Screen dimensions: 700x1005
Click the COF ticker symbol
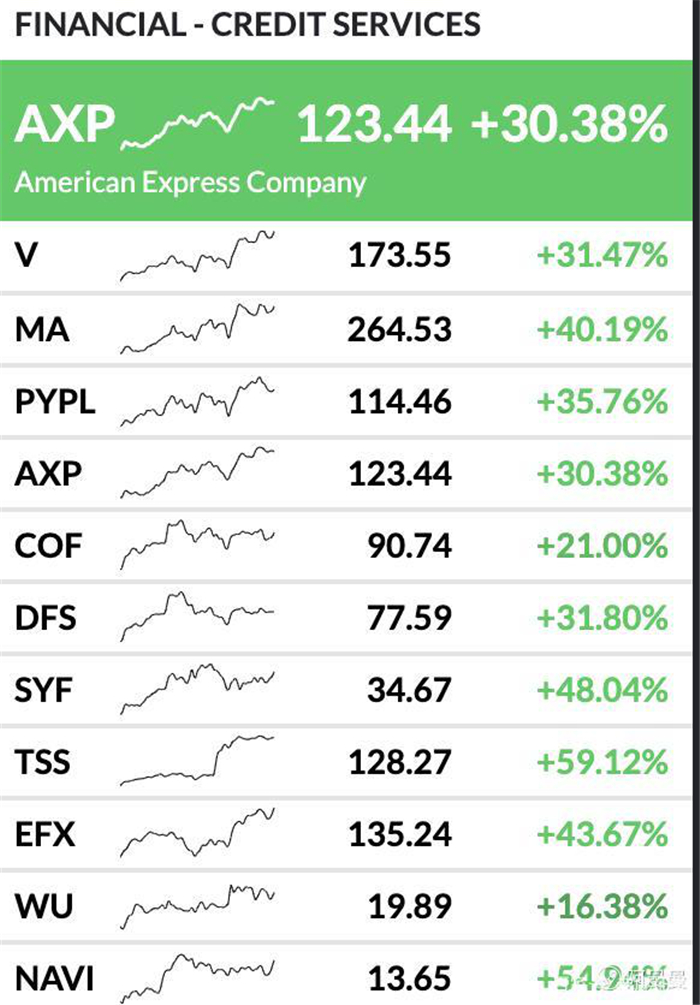[49, 546]
